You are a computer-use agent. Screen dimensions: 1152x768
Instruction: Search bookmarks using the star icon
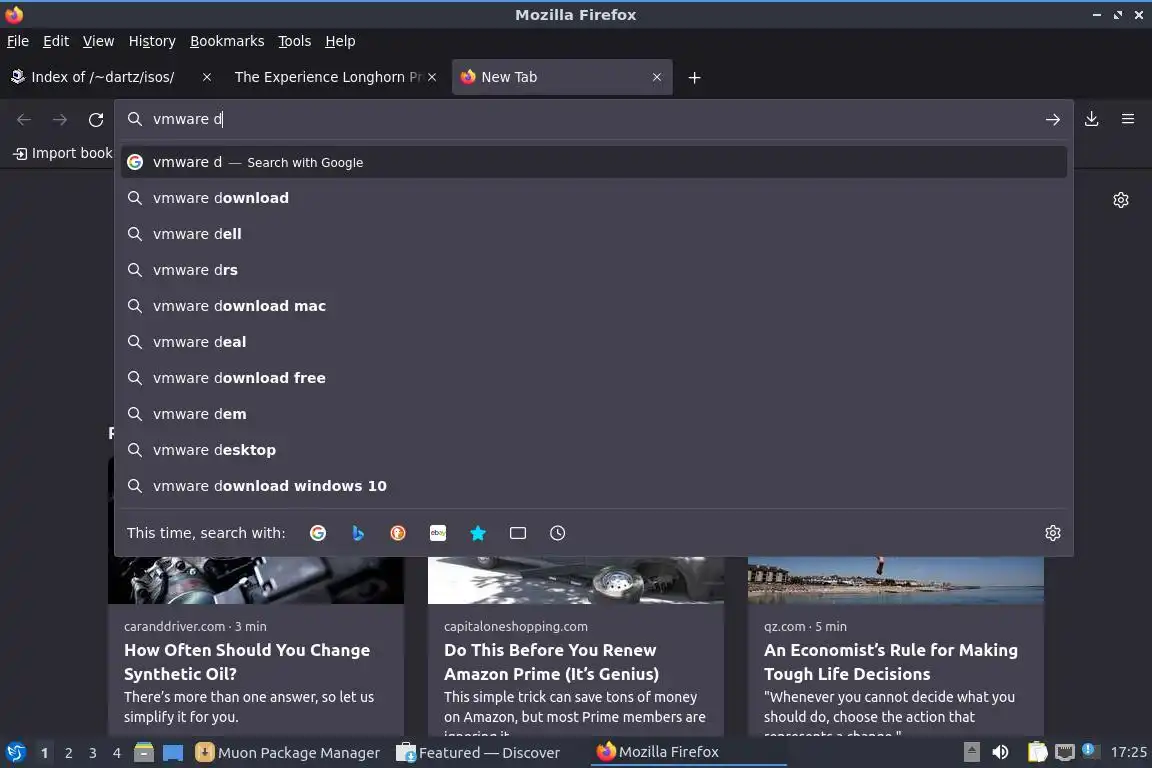point(478,533)
